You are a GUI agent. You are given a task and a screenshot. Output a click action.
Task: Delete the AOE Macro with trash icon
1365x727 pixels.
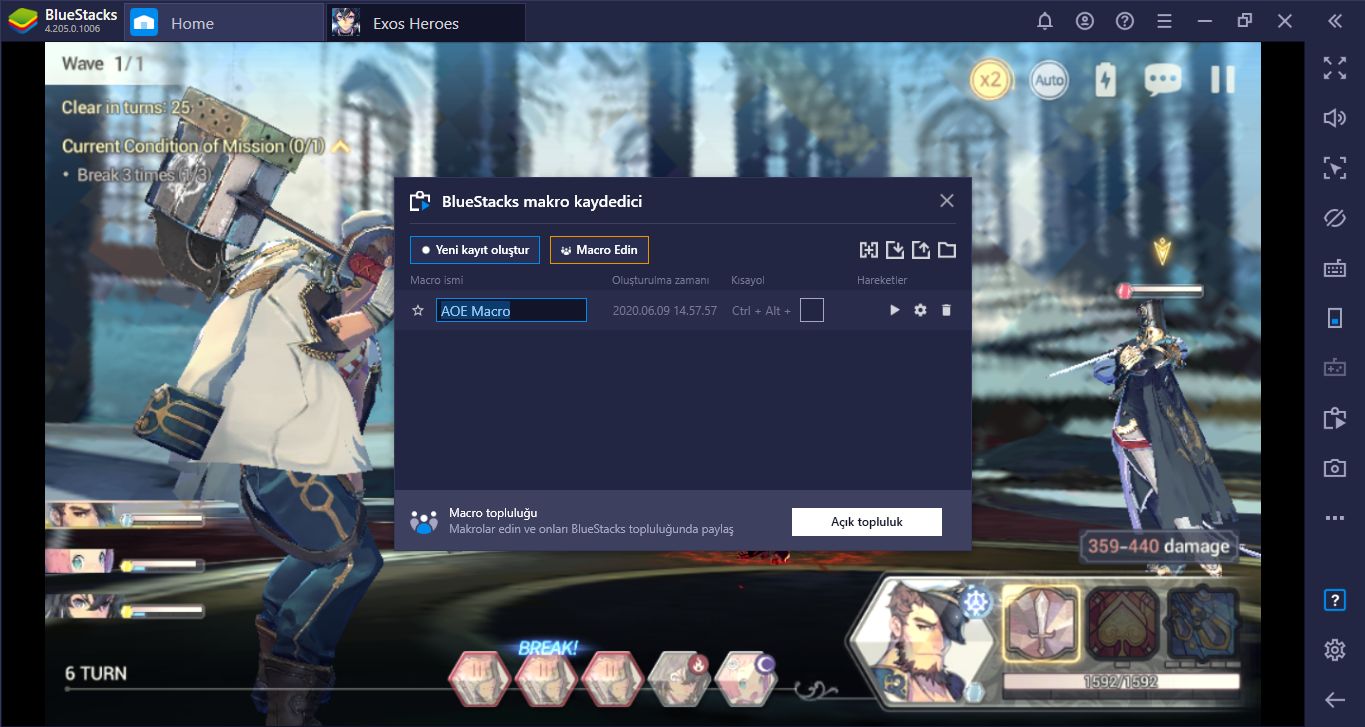(x=946, y=310)
